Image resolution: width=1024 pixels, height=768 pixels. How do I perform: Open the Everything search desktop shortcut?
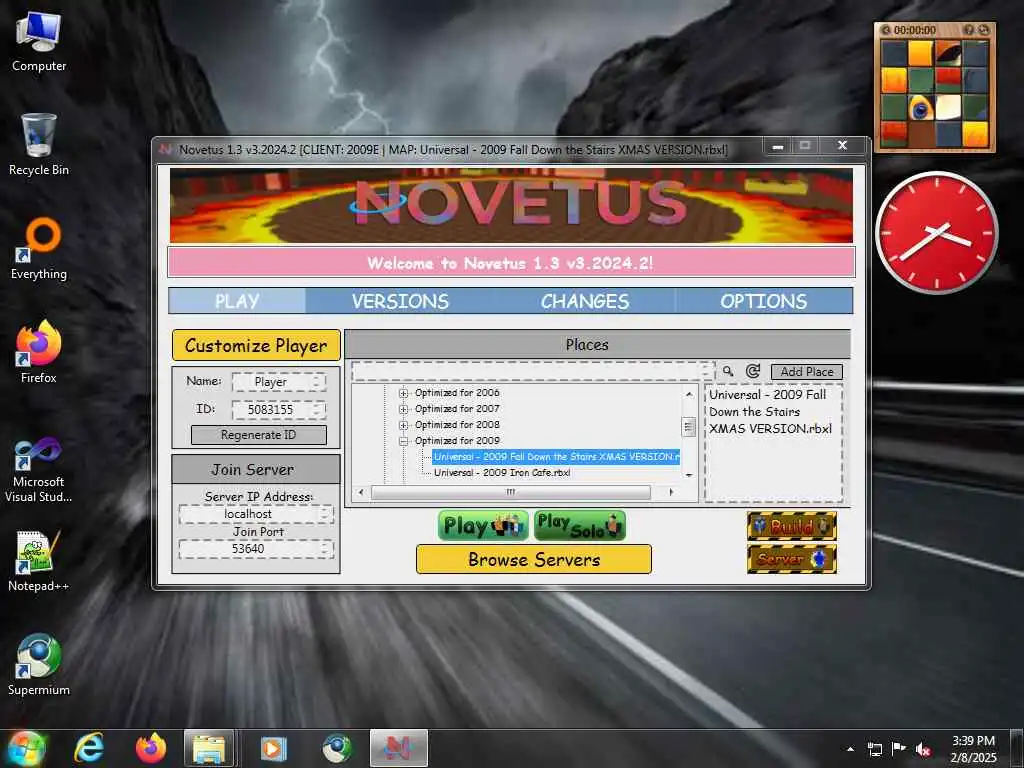[x=39, y=249]
